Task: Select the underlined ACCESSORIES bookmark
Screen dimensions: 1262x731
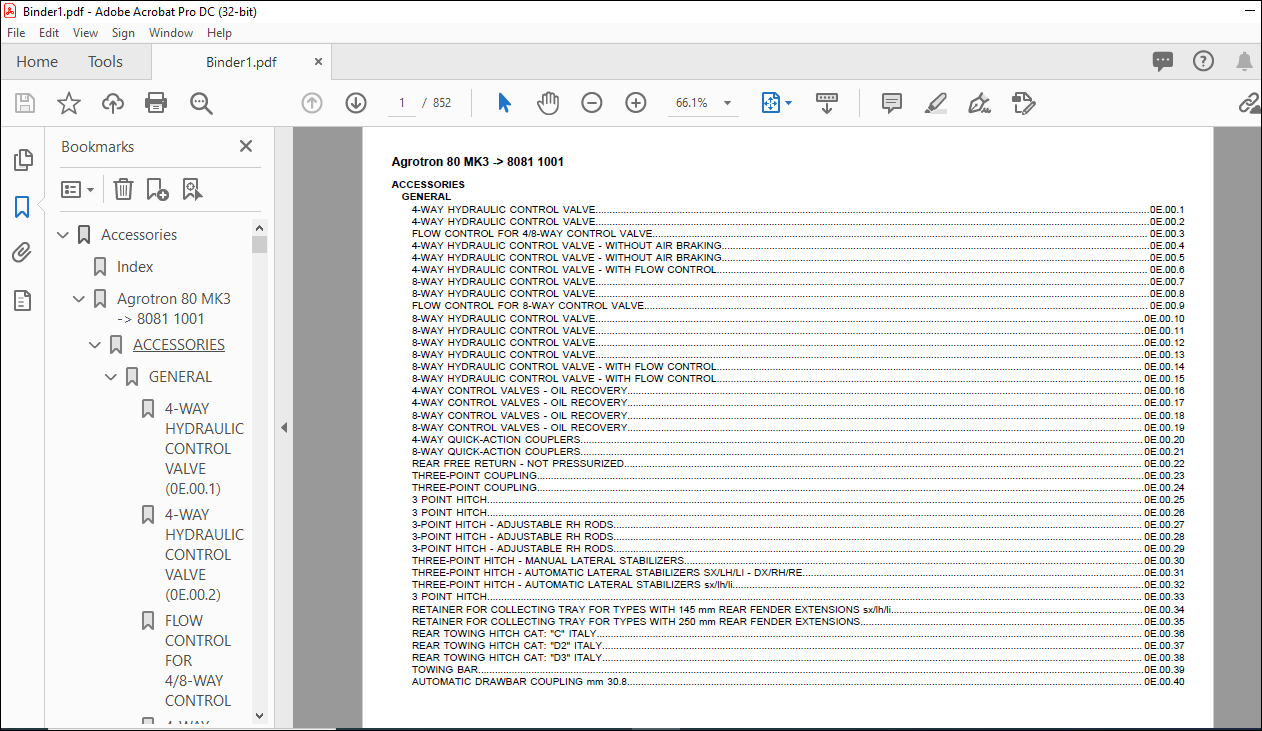Action: [x=179, y=345]
